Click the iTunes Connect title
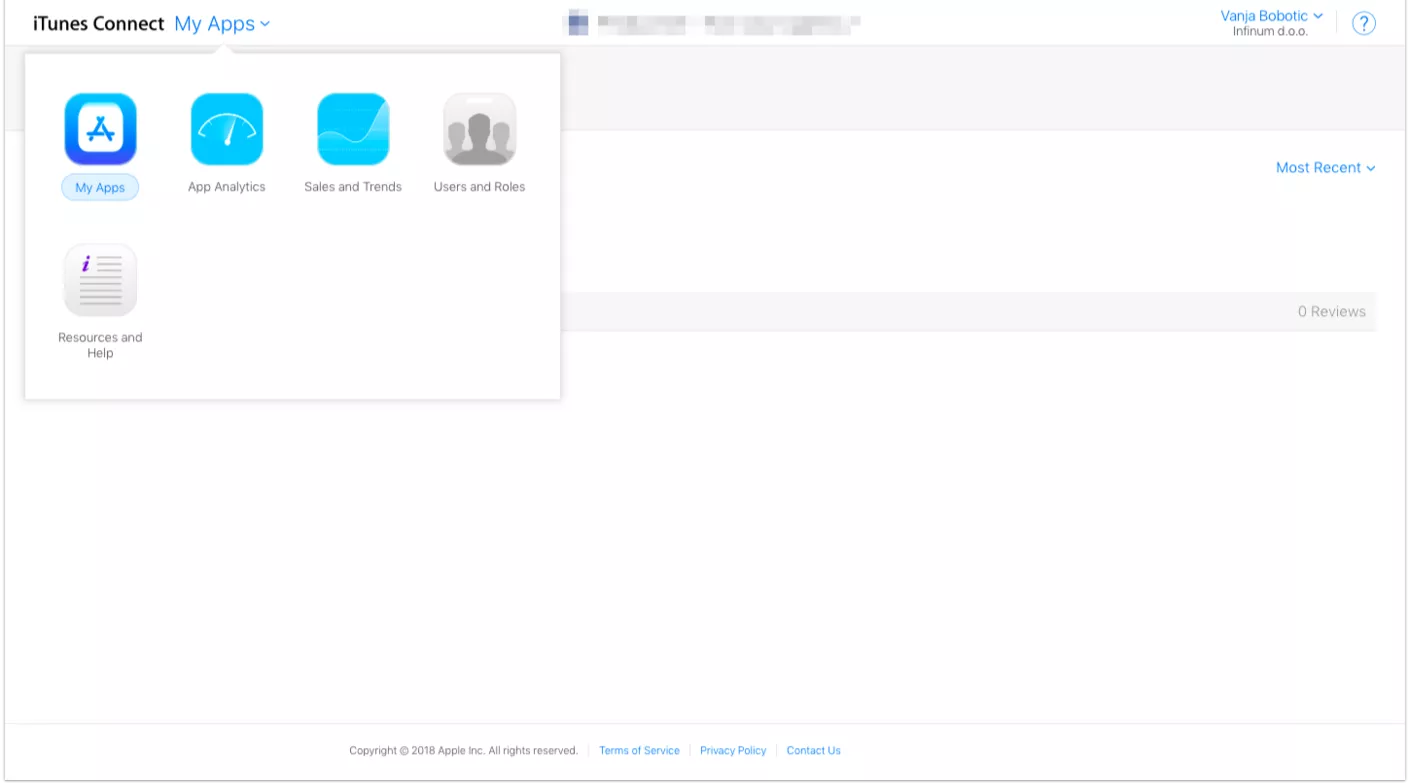Screen dimensions: 1410x783 coord(98,24)
